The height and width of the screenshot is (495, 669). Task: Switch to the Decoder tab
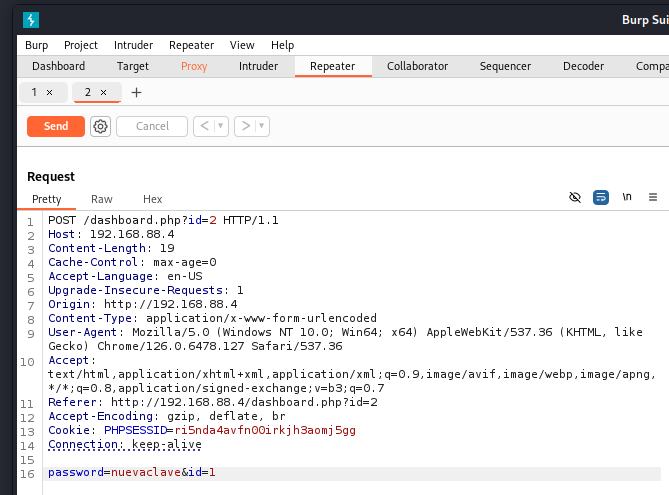pos(583,66)
